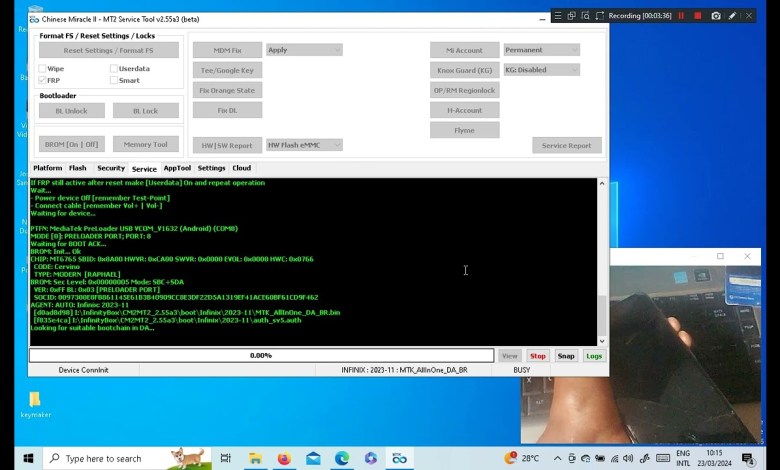Click the Memory Tool button
The width and height of the screenshot is (780, 470).
(146, 144)
